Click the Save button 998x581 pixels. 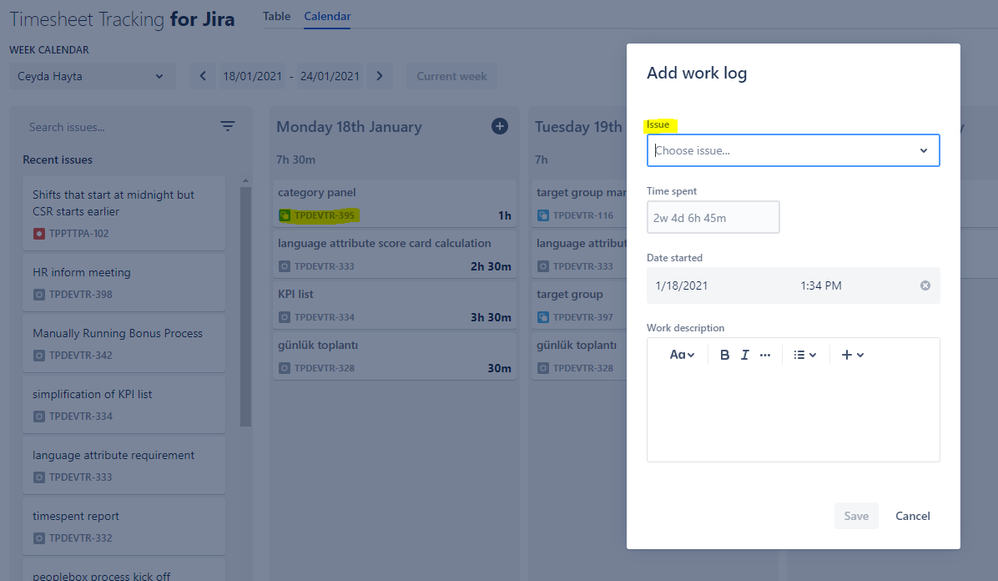coord(856,515)
